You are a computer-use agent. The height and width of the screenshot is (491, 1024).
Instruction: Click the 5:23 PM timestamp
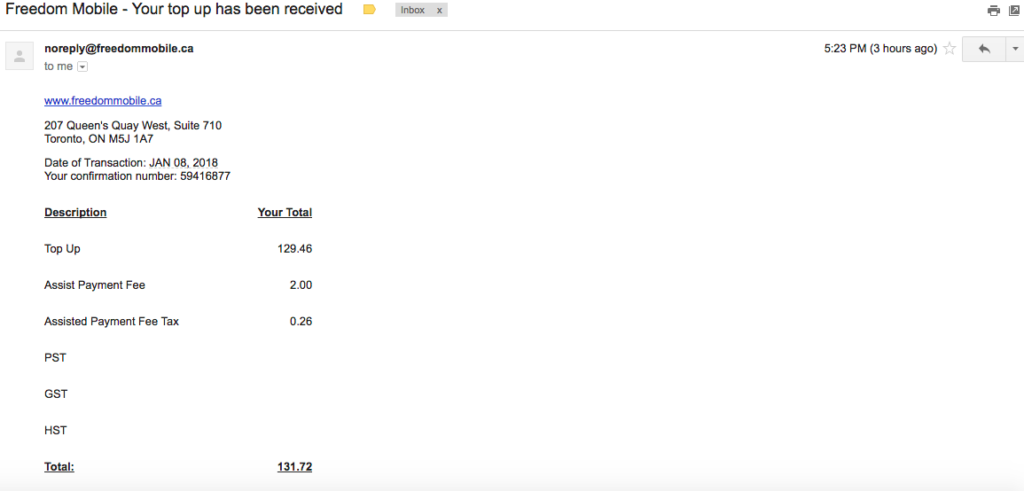(880, 48)
